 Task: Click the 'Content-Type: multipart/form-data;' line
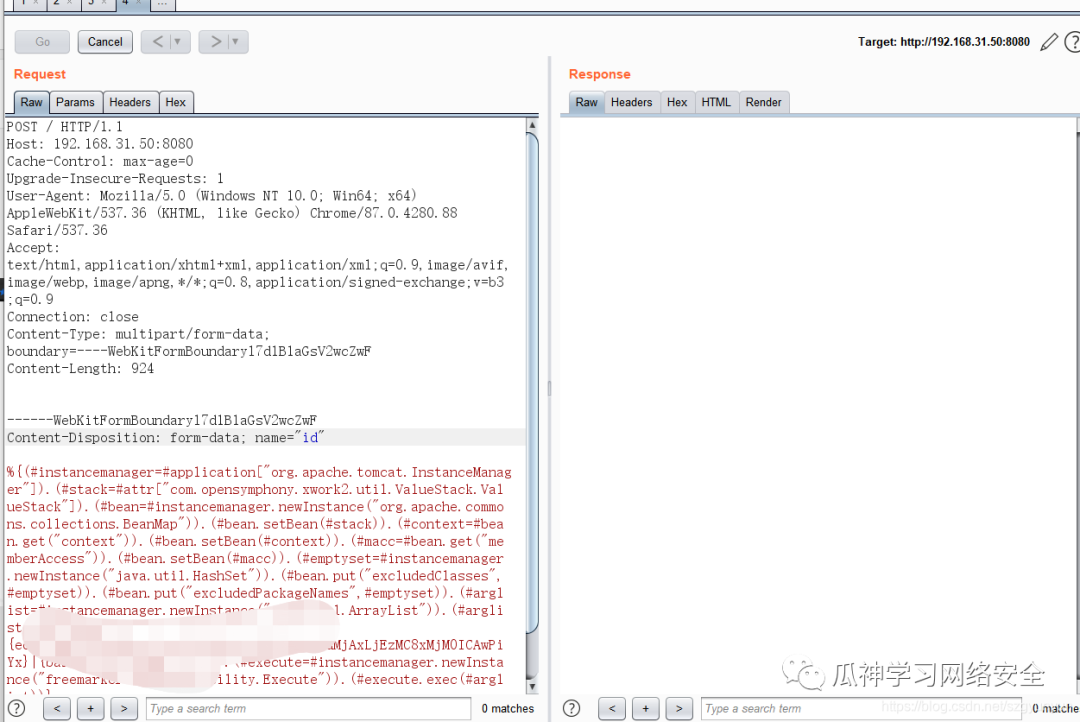[x=138, y=334]
